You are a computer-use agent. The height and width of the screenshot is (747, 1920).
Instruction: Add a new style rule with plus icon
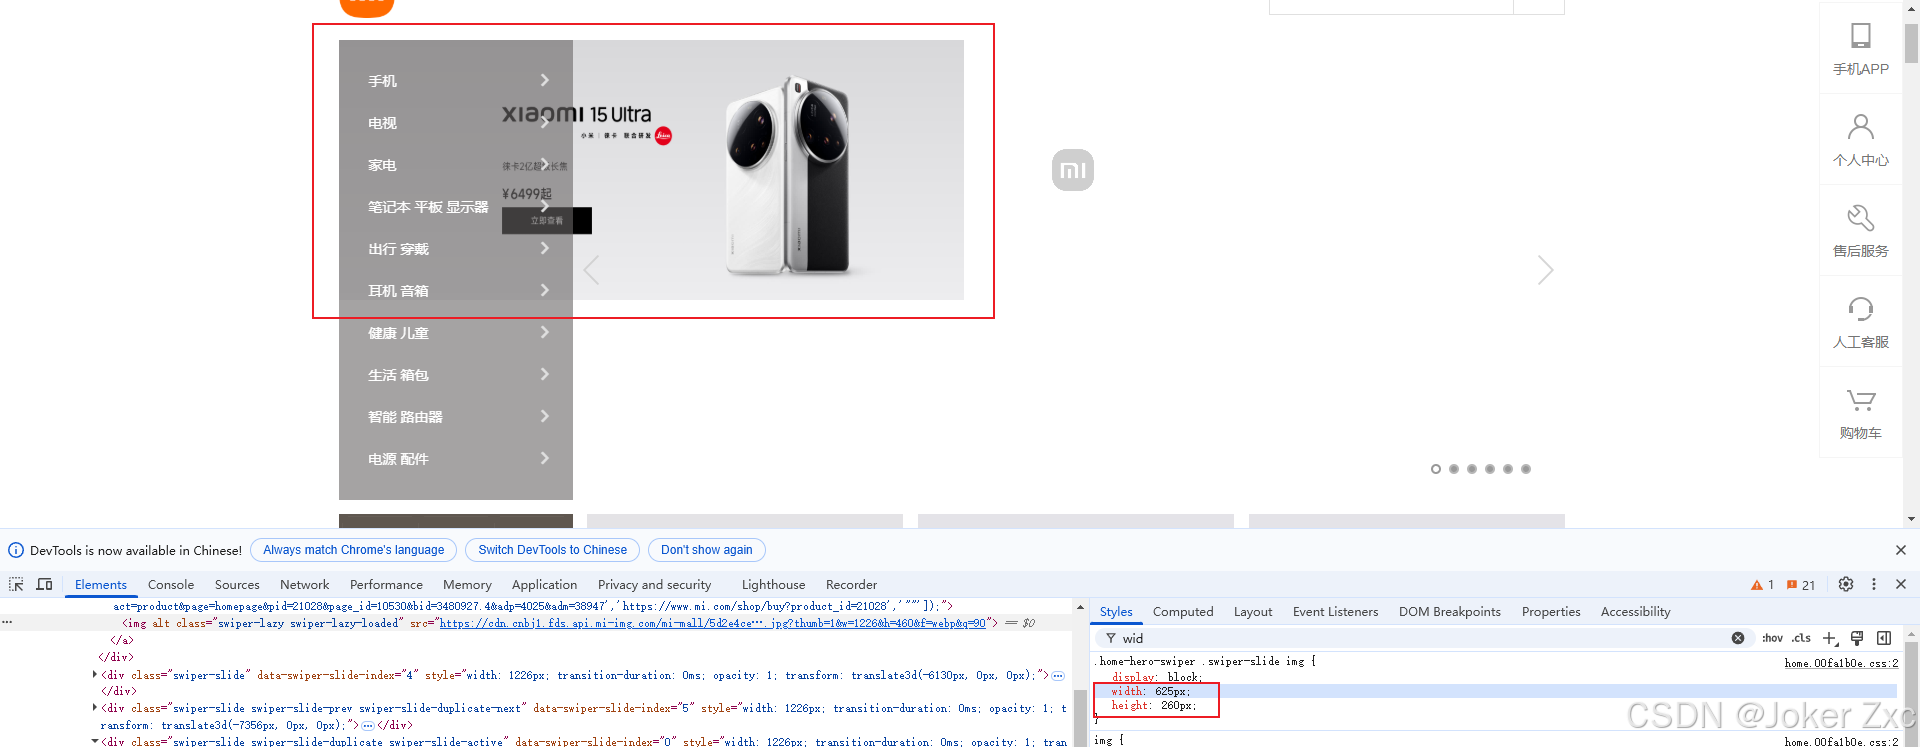(1829, 638)
